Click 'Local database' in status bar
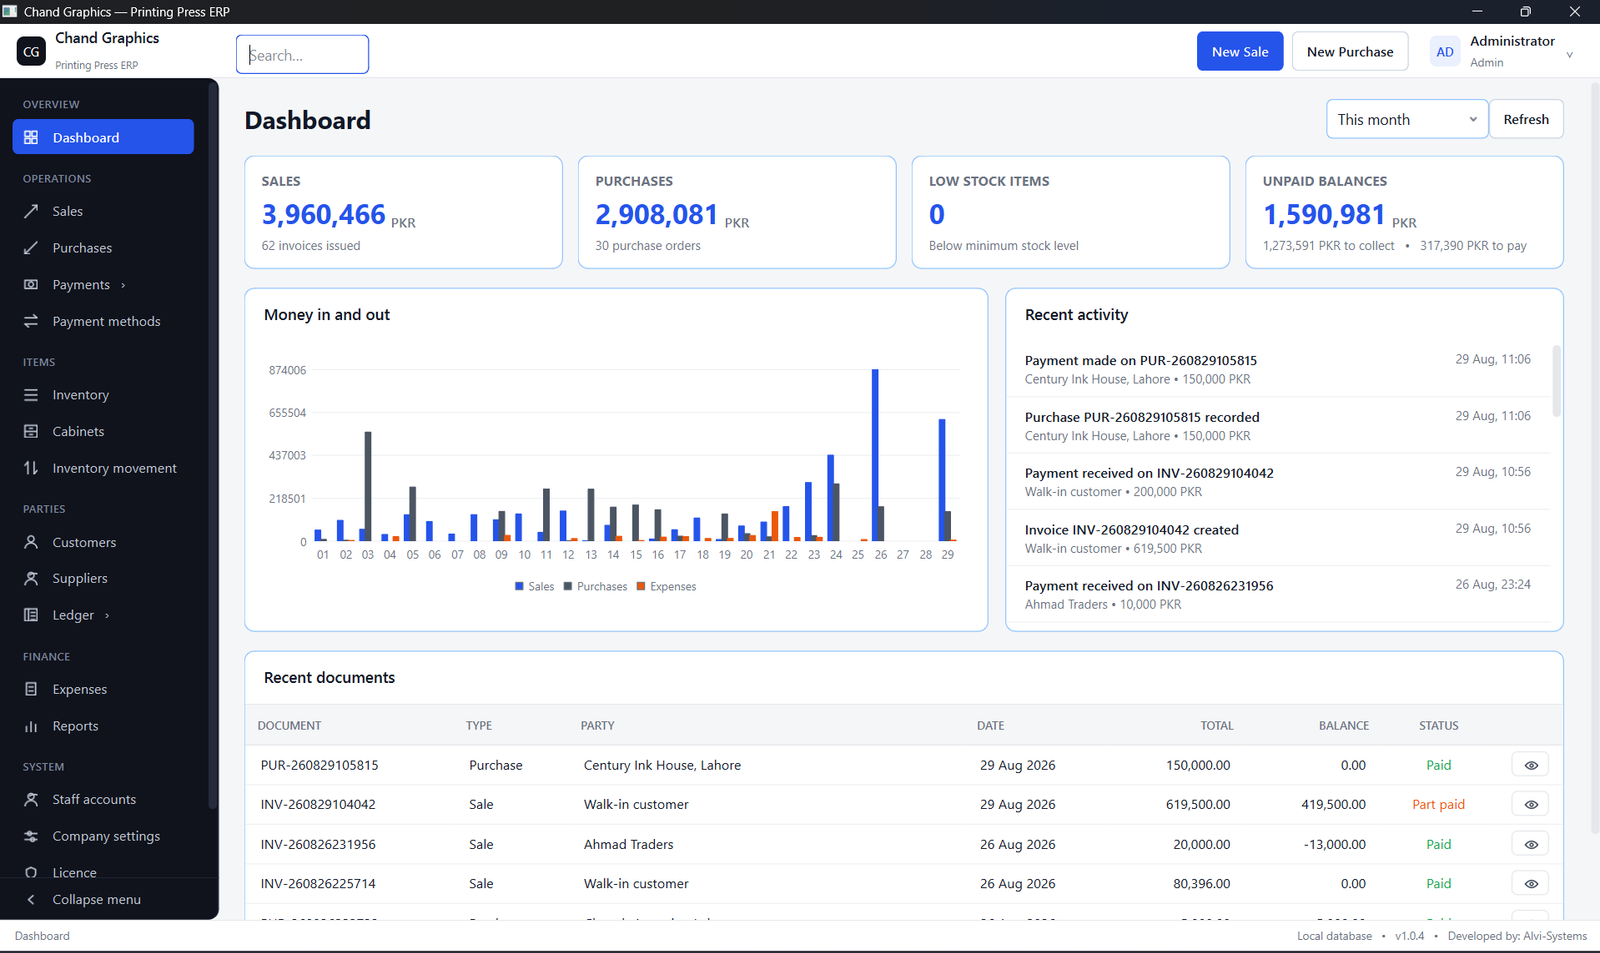The width and height of the screenshot is (1600, 953). pos(1334,936)
